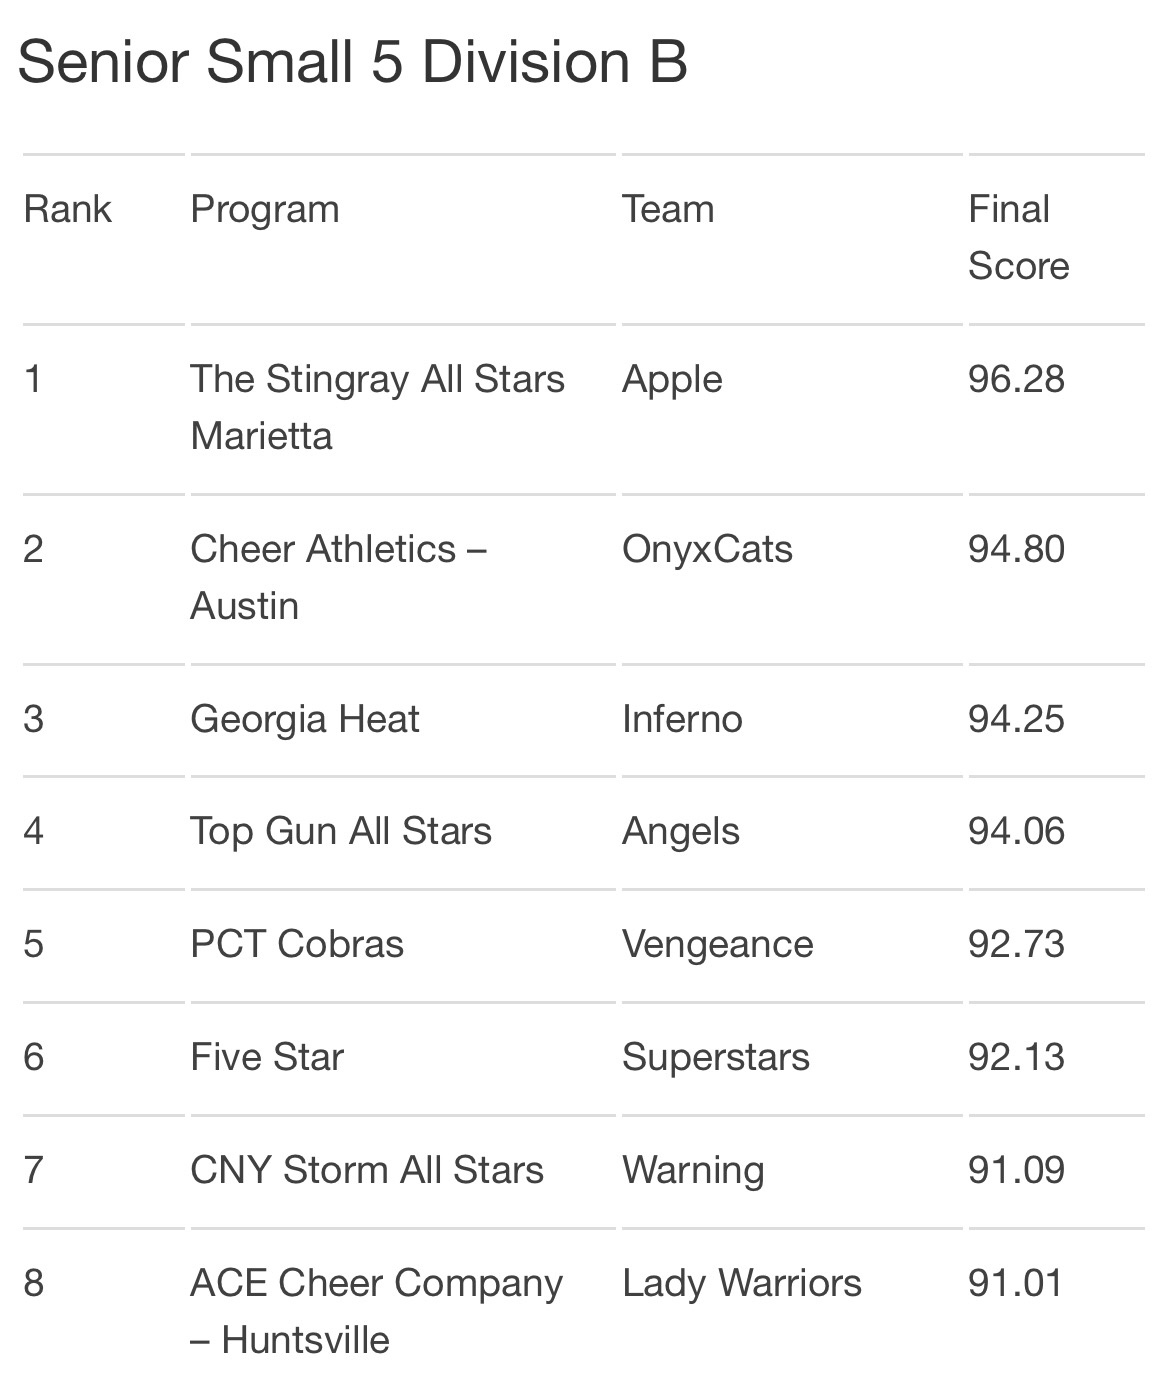1167x1389 pixels.
Task: Click Cheer Athletics – Austin program
Action: coord(338,577)
